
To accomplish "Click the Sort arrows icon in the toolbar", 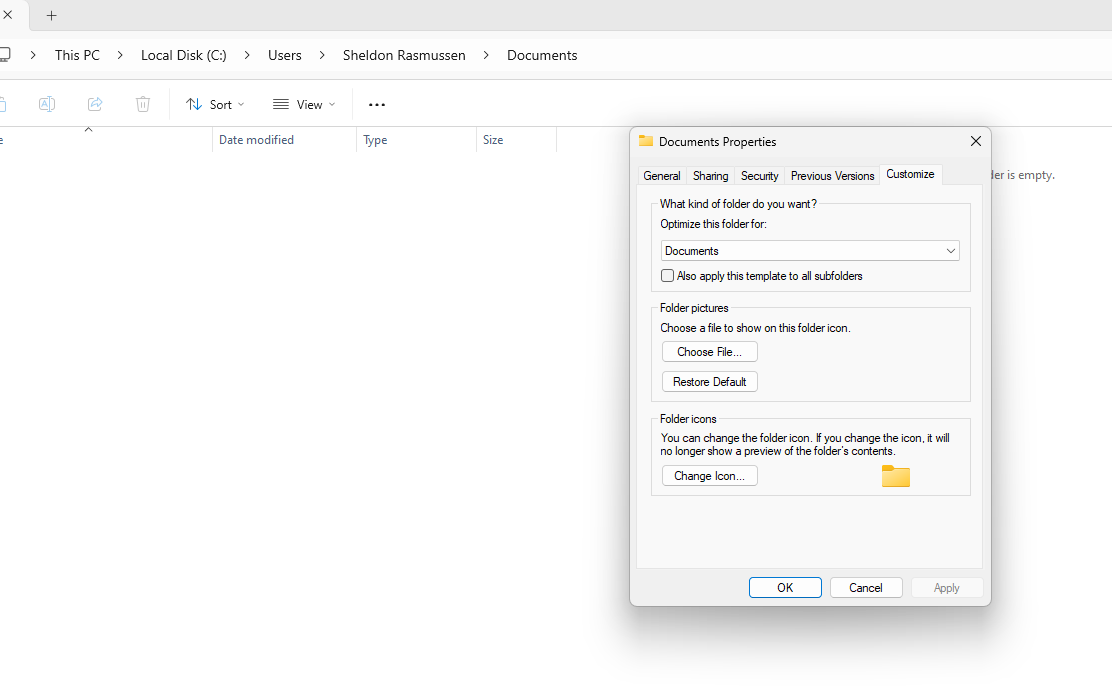I will pyautogui.click(x=193, y=104).
